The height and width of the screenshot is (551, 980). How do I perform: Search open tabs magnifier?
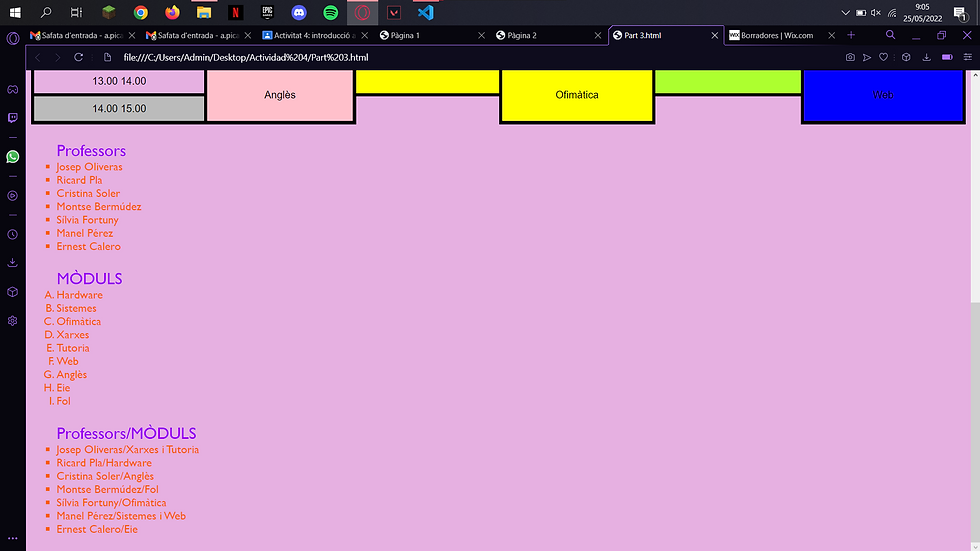tap(890, 35)
